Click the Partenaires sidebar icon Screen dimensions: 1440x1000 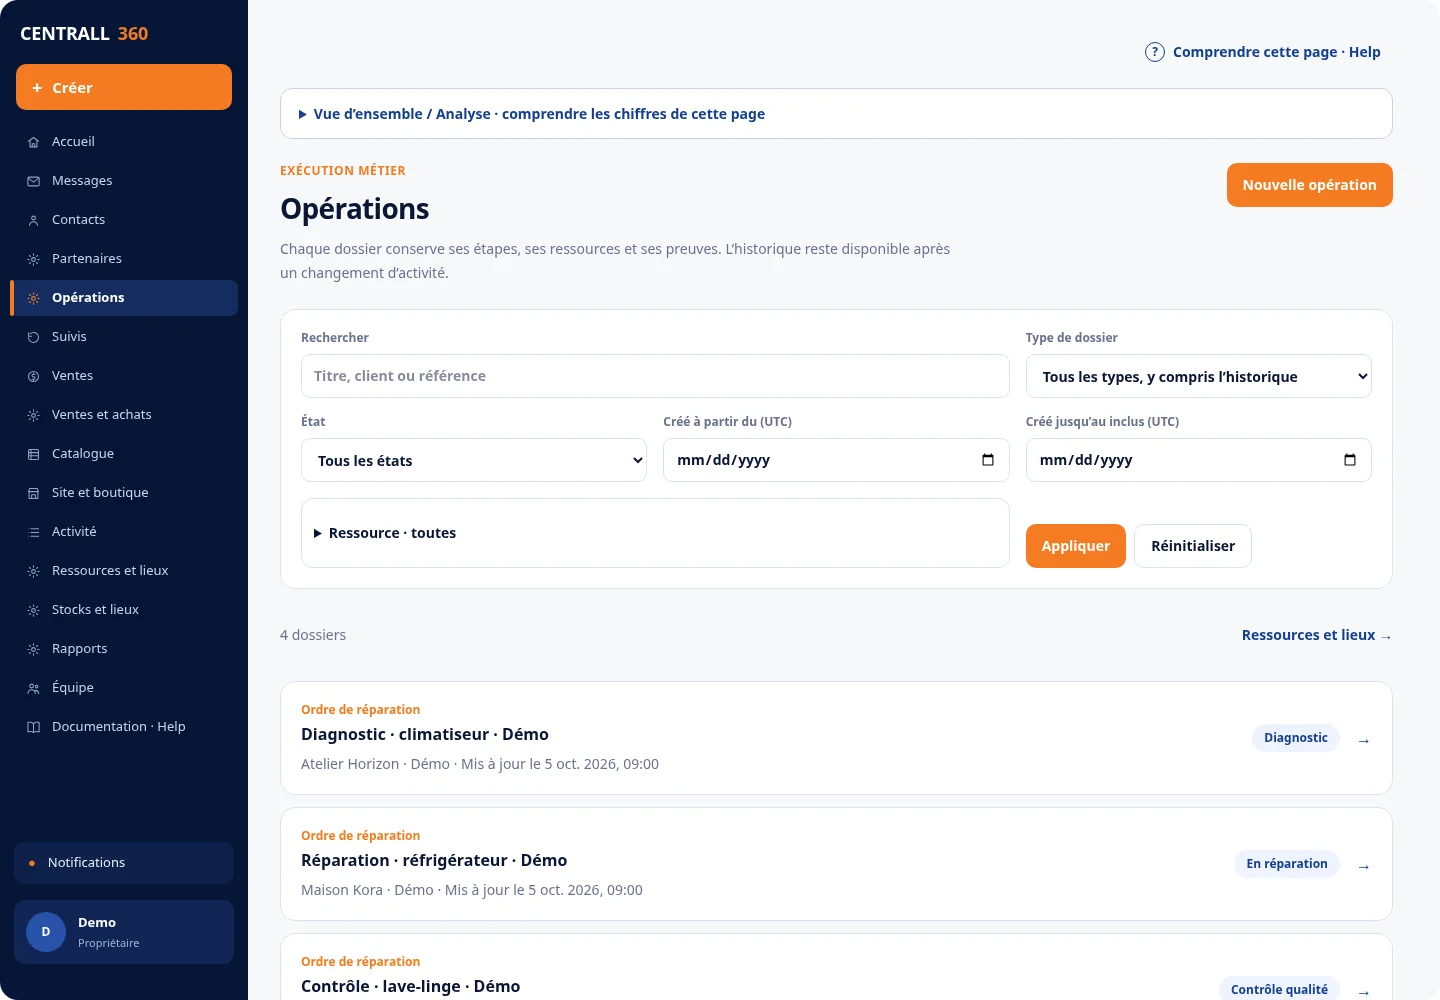pyautogui.click(x=33, y=259)
